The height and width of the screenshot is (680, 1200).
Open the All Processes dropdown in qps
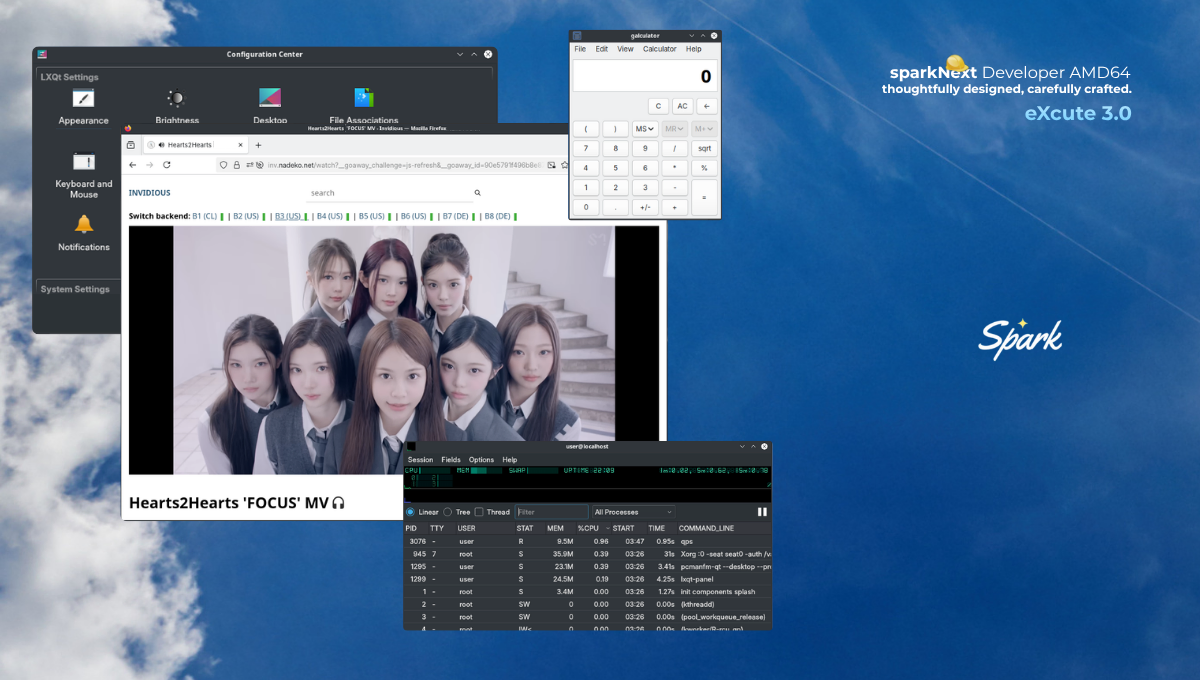pyautogui.click(x=633, y=512)
